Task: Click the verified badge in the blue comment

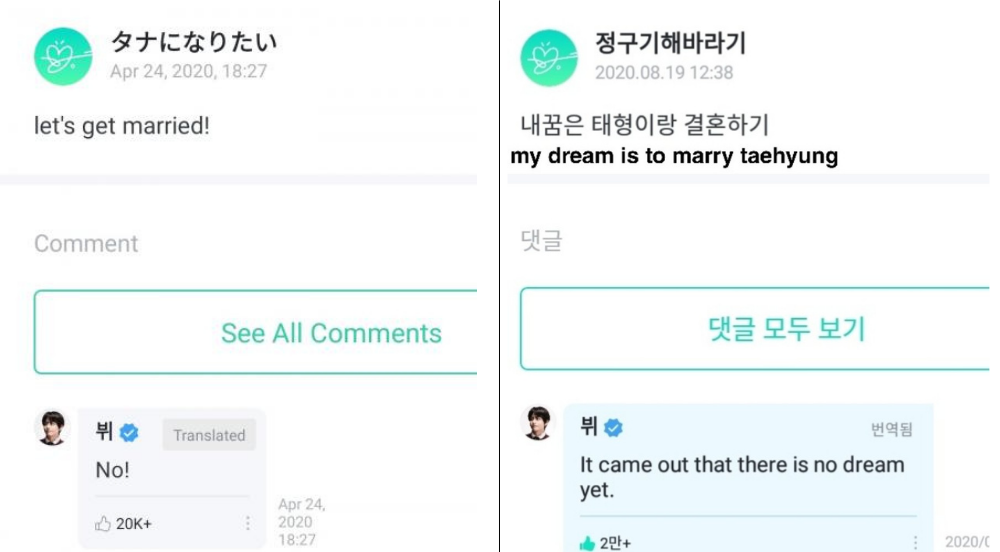Action: pyautogui.click(x=613, y=428)
